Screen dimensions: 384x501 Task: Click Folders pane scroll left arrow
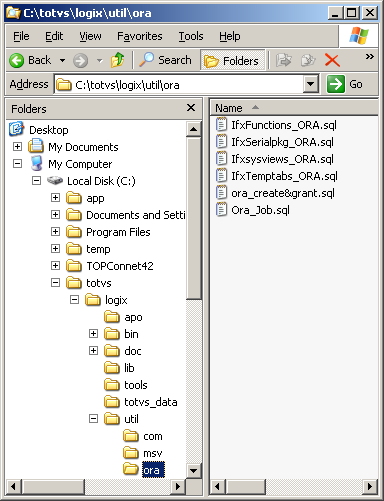coord(14,486)
